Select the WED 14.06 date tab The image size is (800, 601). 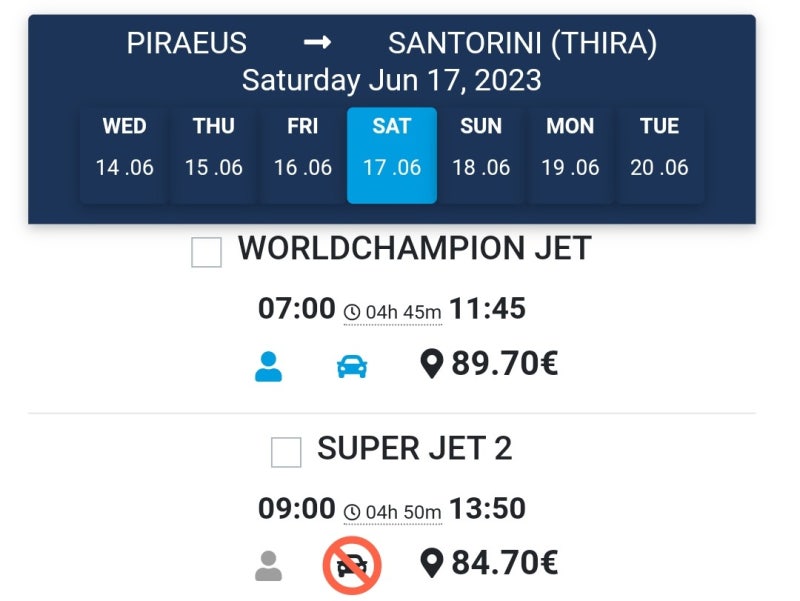(x=124, y=155)
